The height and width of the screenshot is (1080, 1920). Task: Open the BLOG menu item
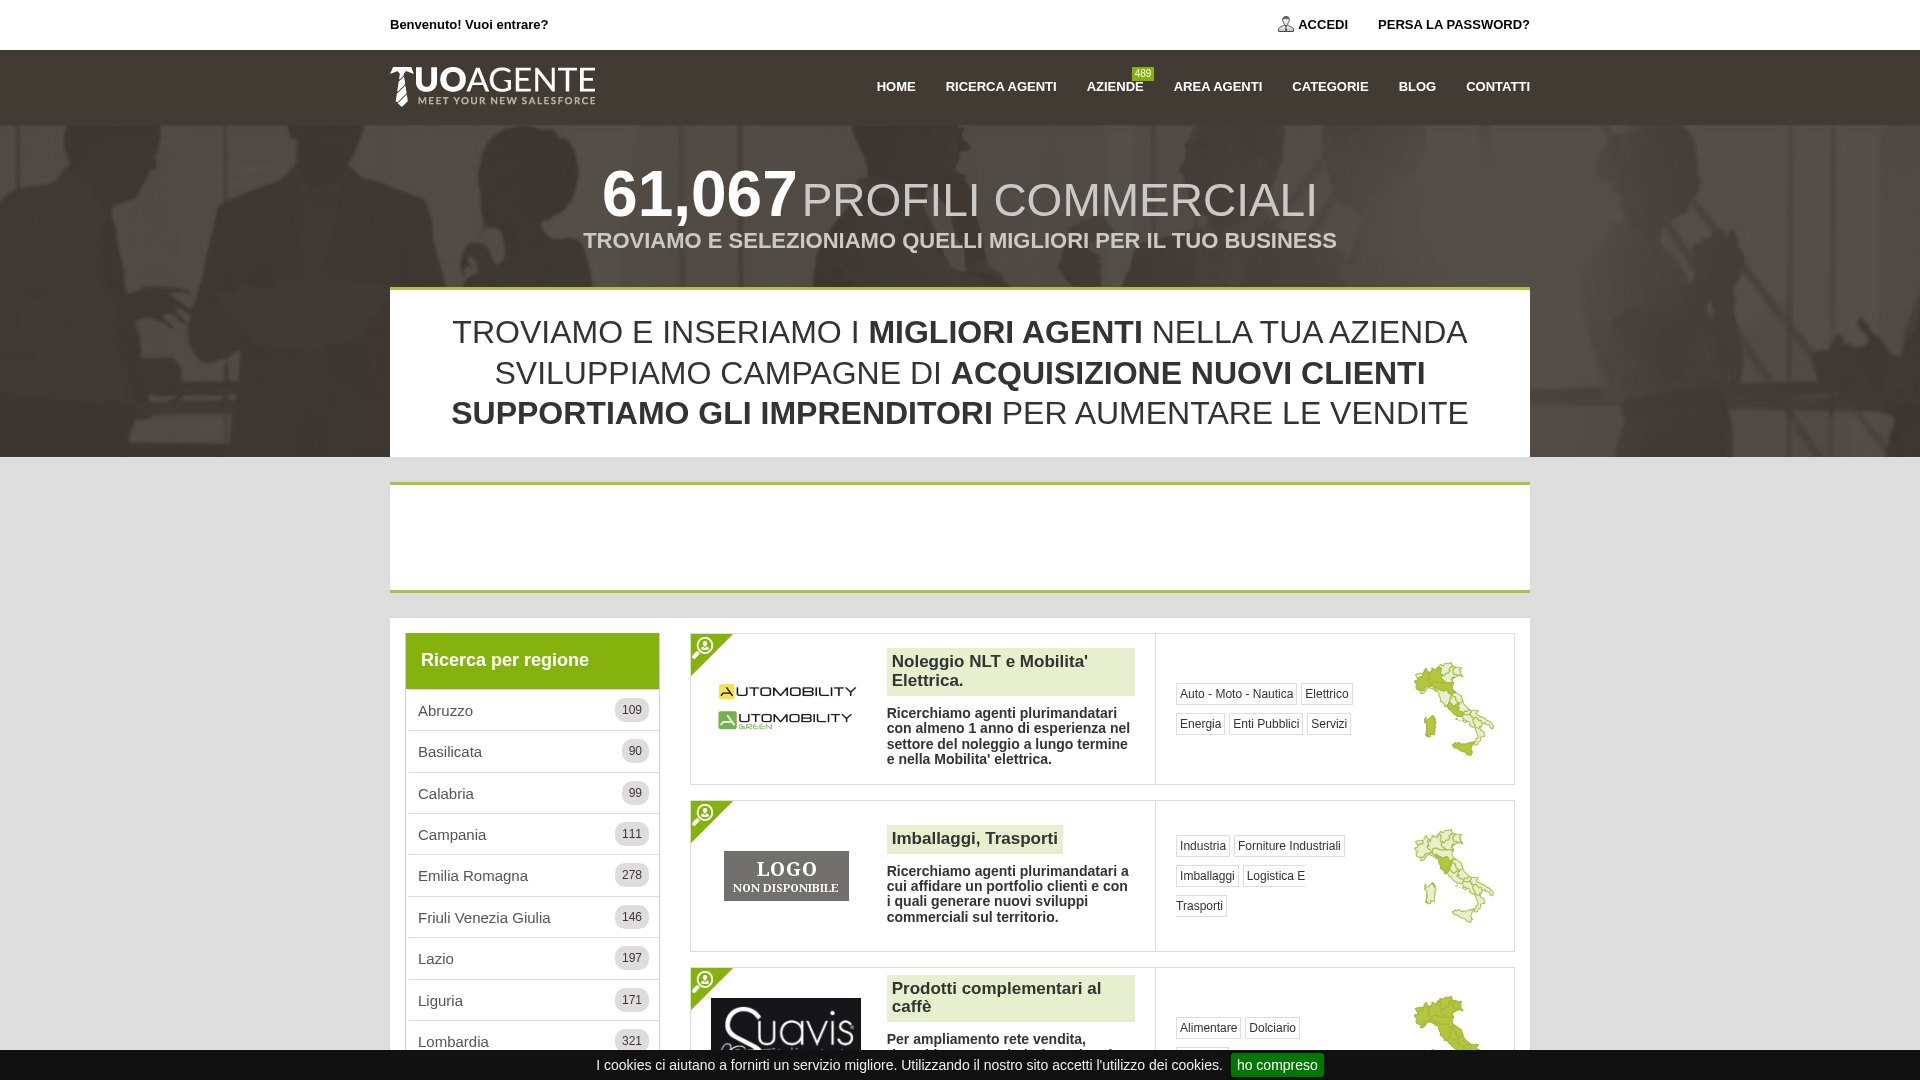(1417, 87)
